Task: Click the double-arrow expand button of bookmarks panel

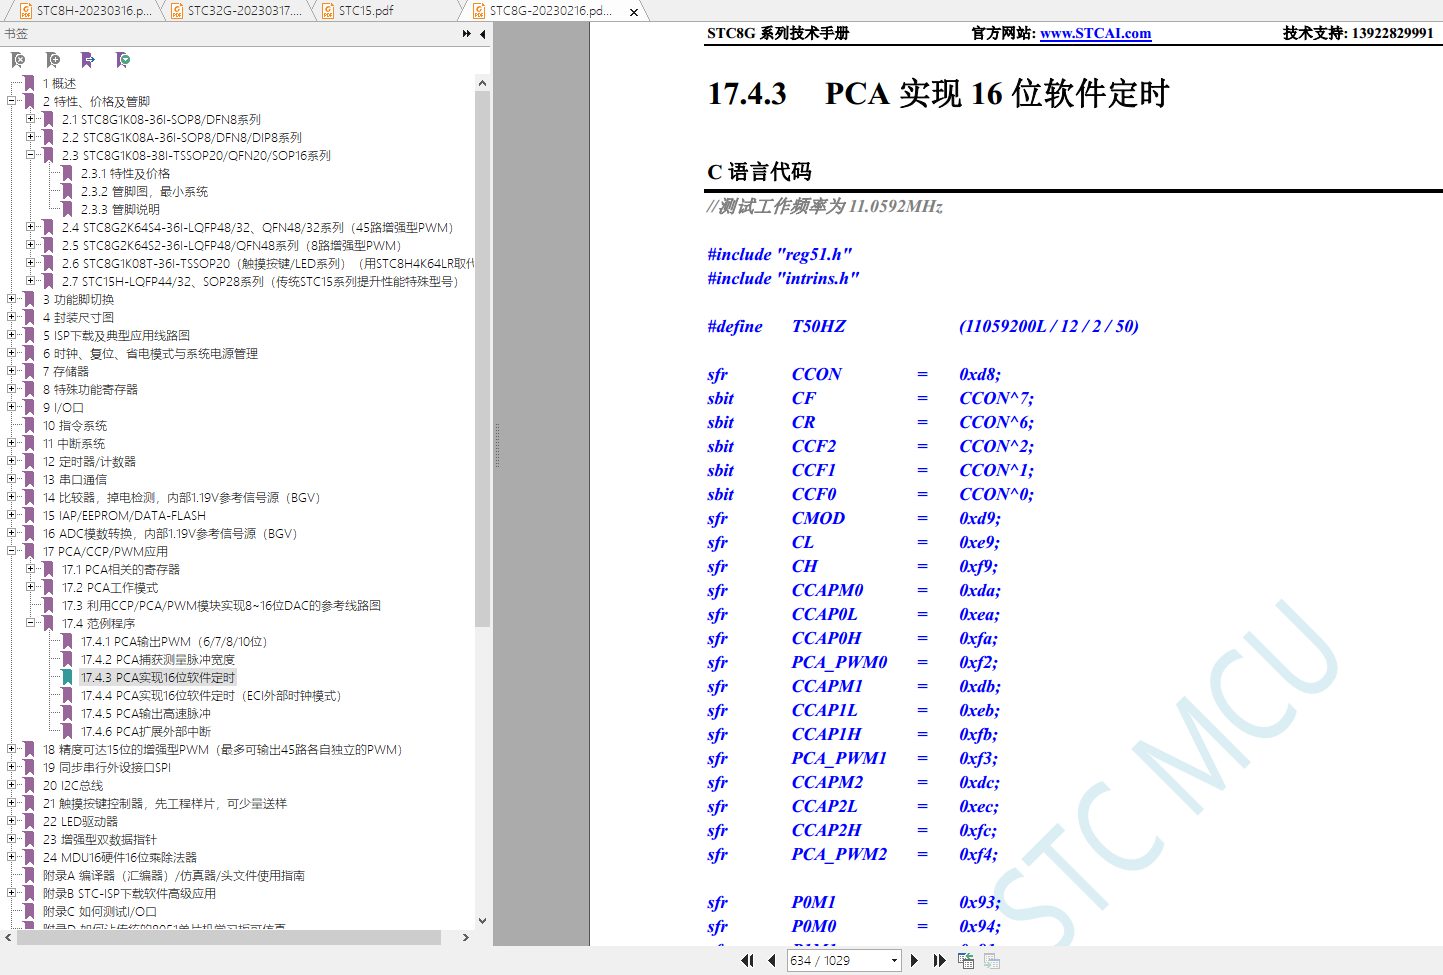Action: tap(466, 34)
